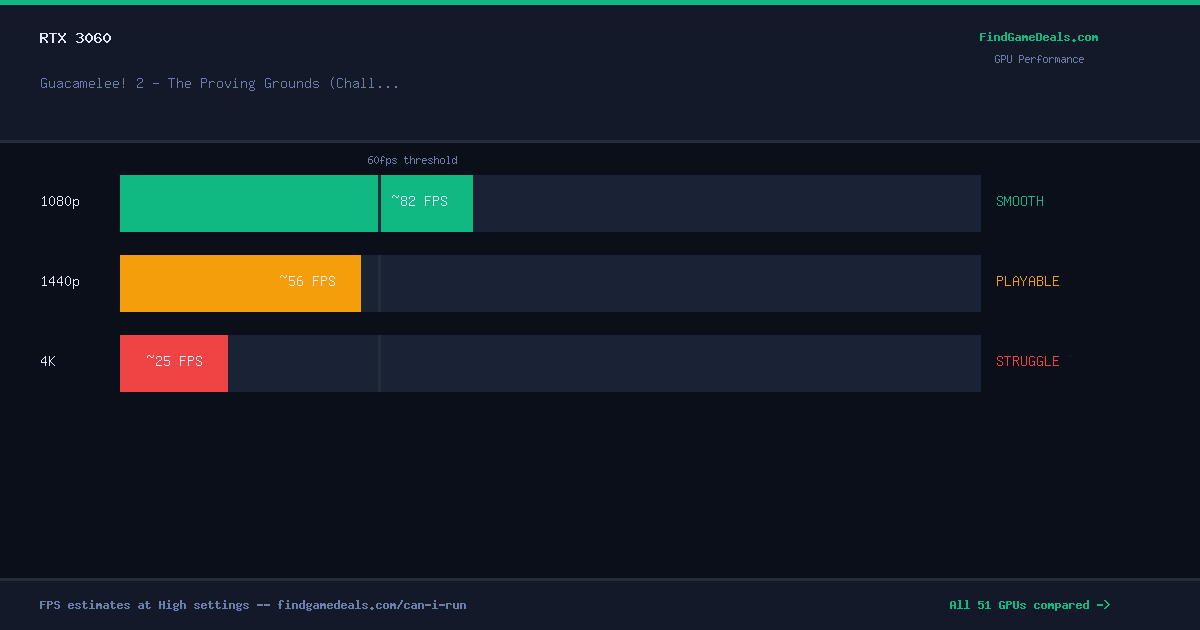Click the green 1080p performance bar
The width and height of the screenshot is (1200, 630).
pos(296,203)
